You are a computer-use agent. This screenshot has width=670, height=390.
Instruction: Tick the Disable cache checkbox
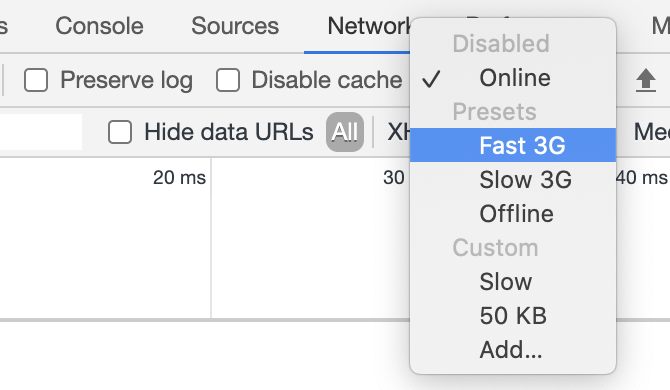click(x=228, y=80)
